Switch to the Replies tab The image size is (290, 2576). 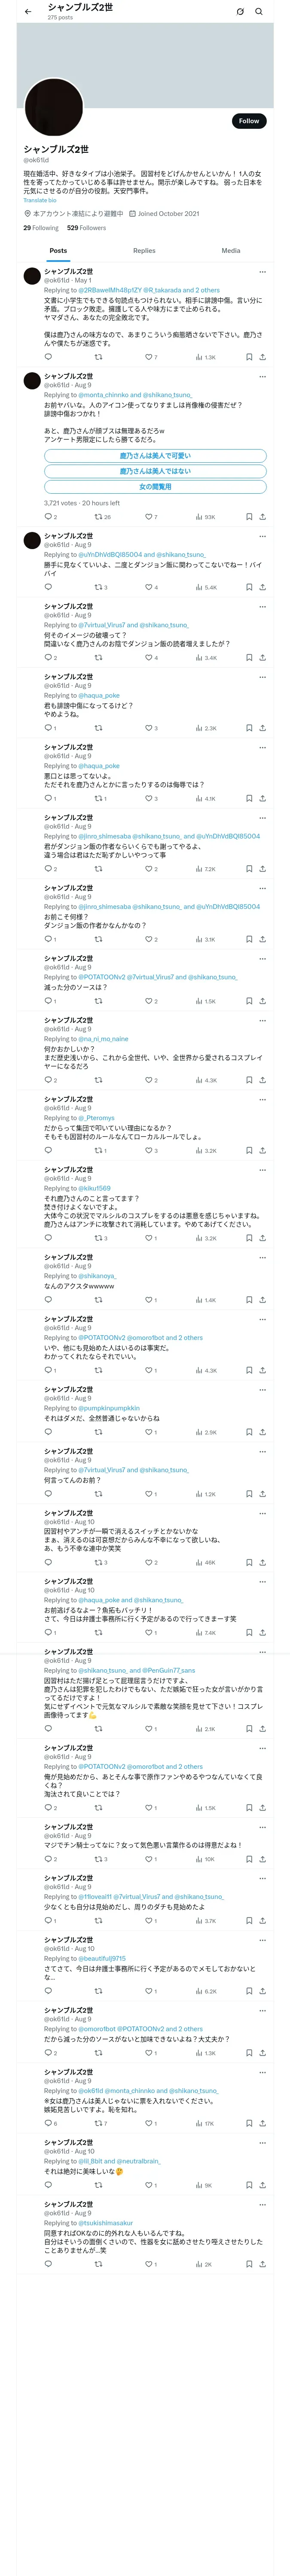[144, 251]
